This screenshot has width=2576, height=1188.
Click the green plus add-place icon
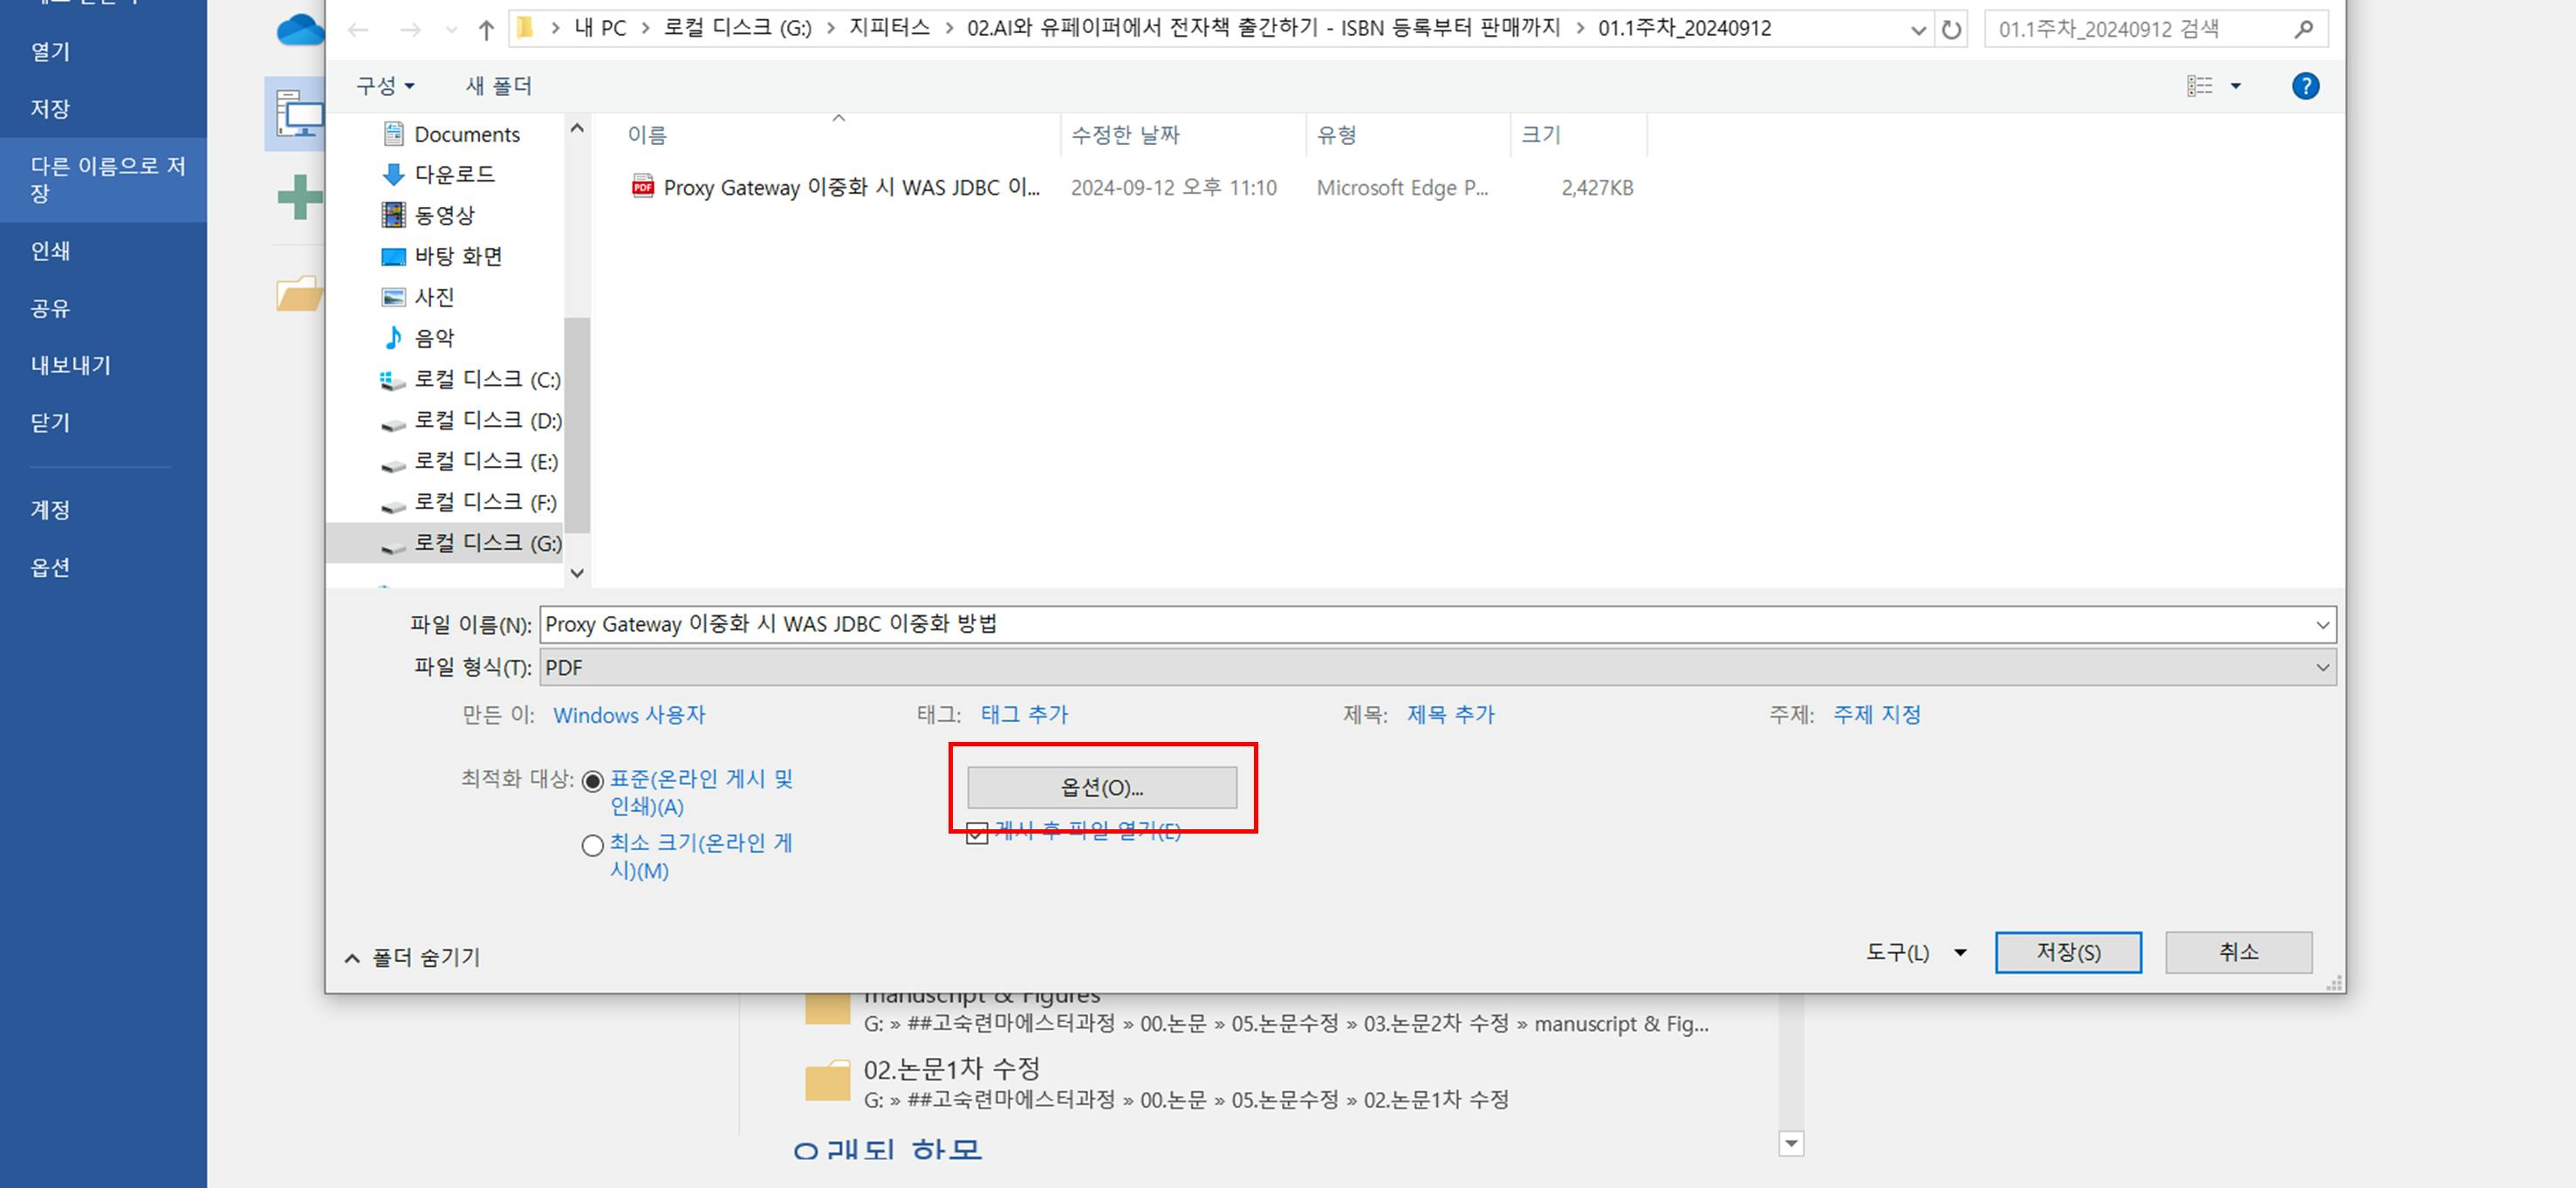(x=299, y=196)
